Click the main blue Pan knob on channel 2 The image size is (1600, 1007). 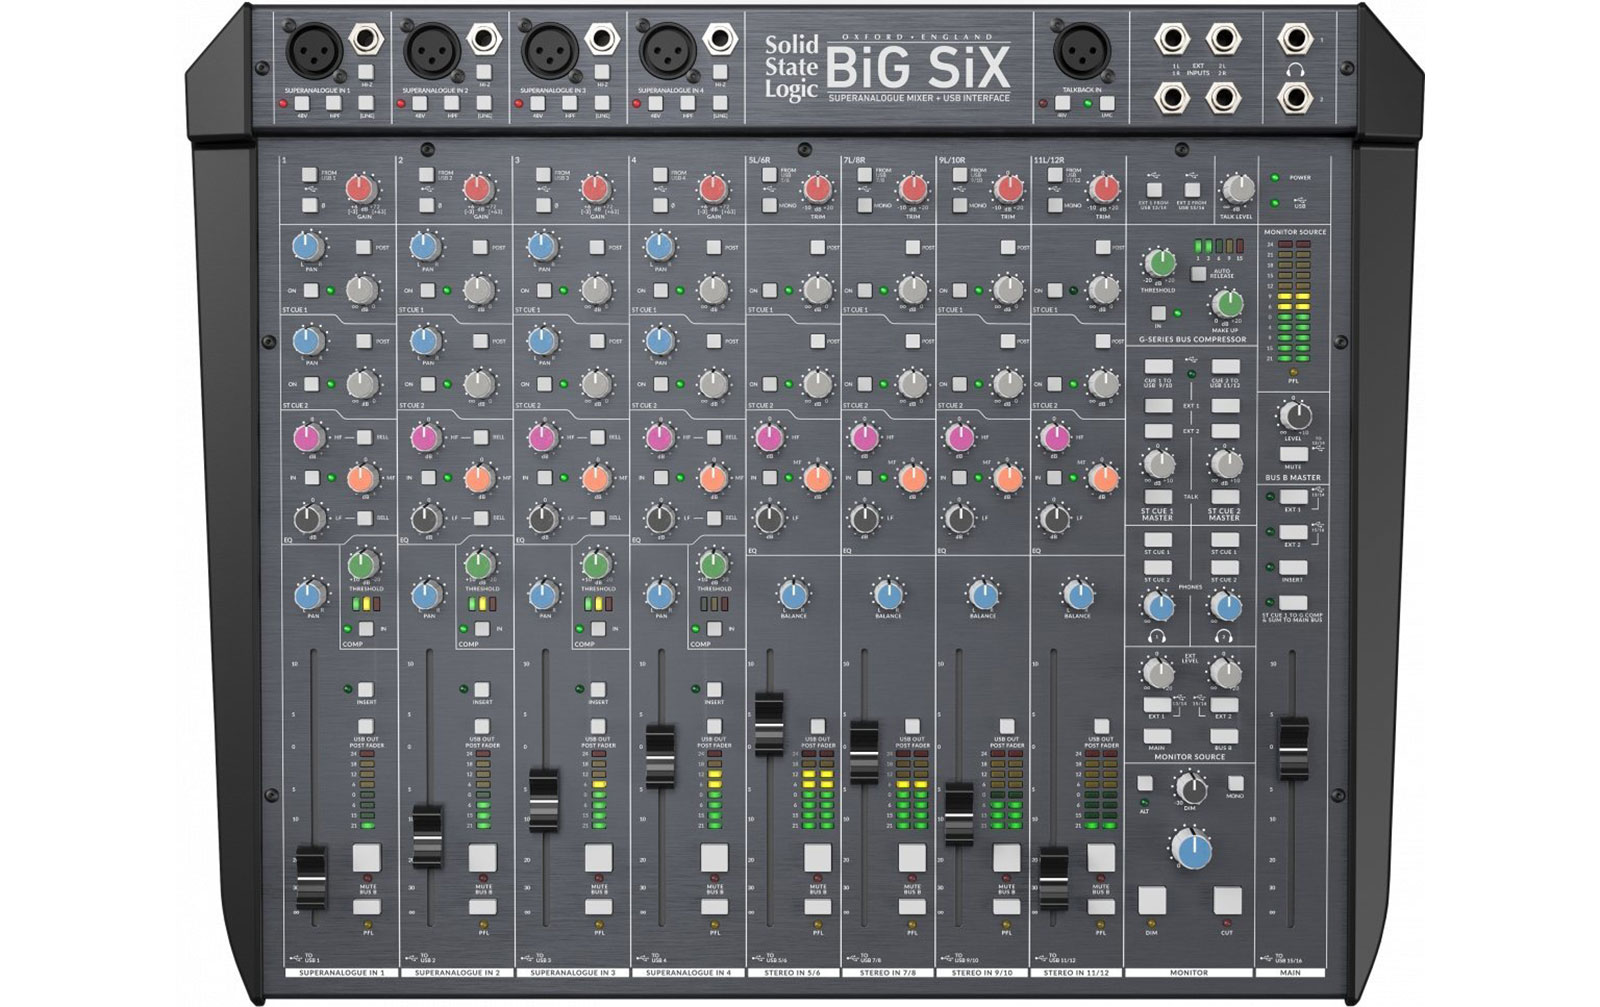coord(427,595)
